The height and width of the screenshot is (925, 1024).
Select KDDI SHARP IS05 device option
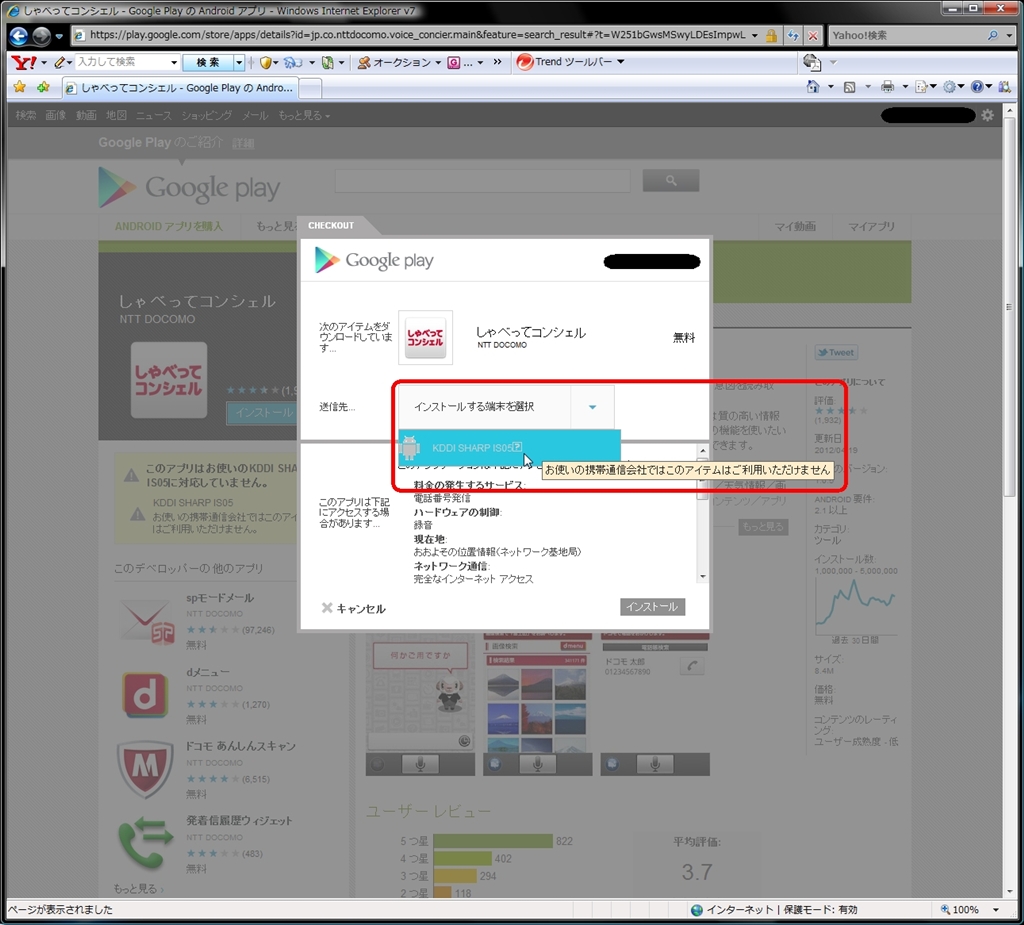tap(509, 447)
